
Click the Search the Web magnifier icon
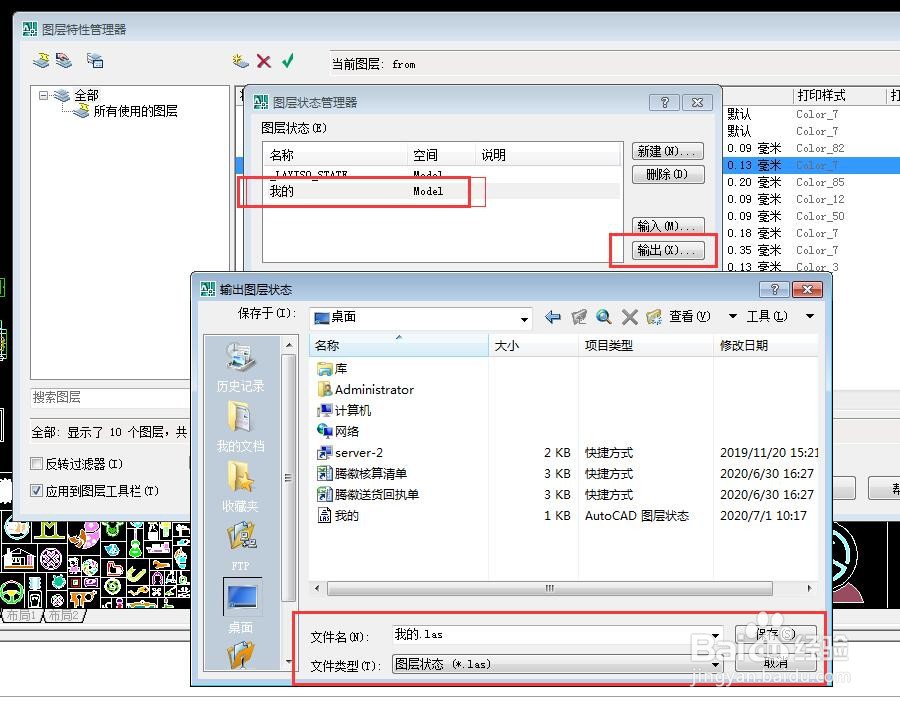[x=604, y=317]
